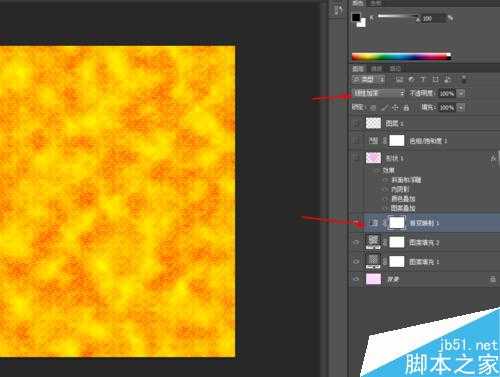Open the layer filter type dropdown
This screenshot has height=377, width=500.
[369, 79]
